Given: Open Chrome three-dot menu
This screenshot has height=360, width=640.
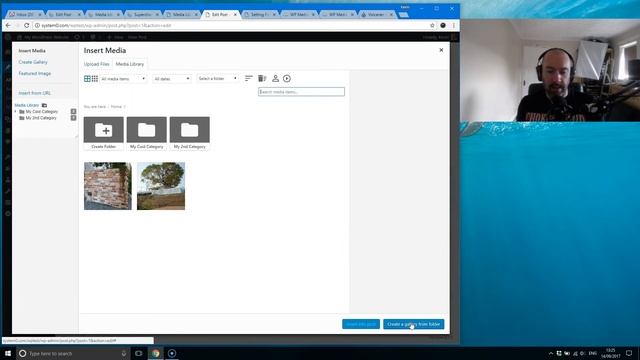Looking at the screenshot, I should tap(453, 25).
